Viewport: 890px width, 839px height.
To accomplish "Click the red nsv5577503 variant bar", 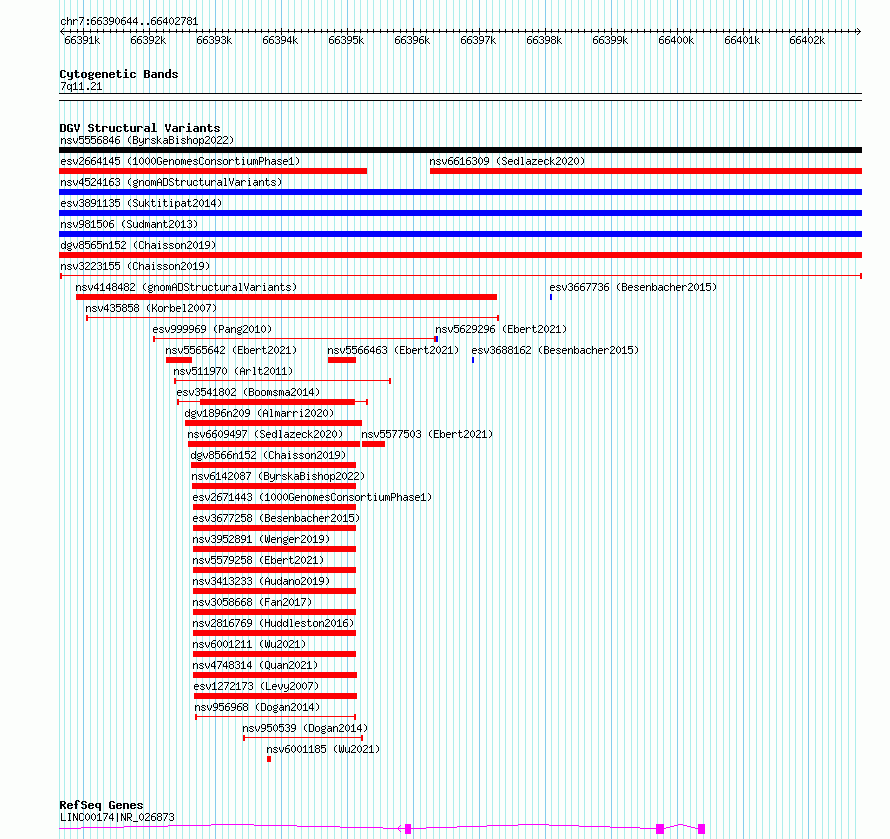I will coord(373,444).
